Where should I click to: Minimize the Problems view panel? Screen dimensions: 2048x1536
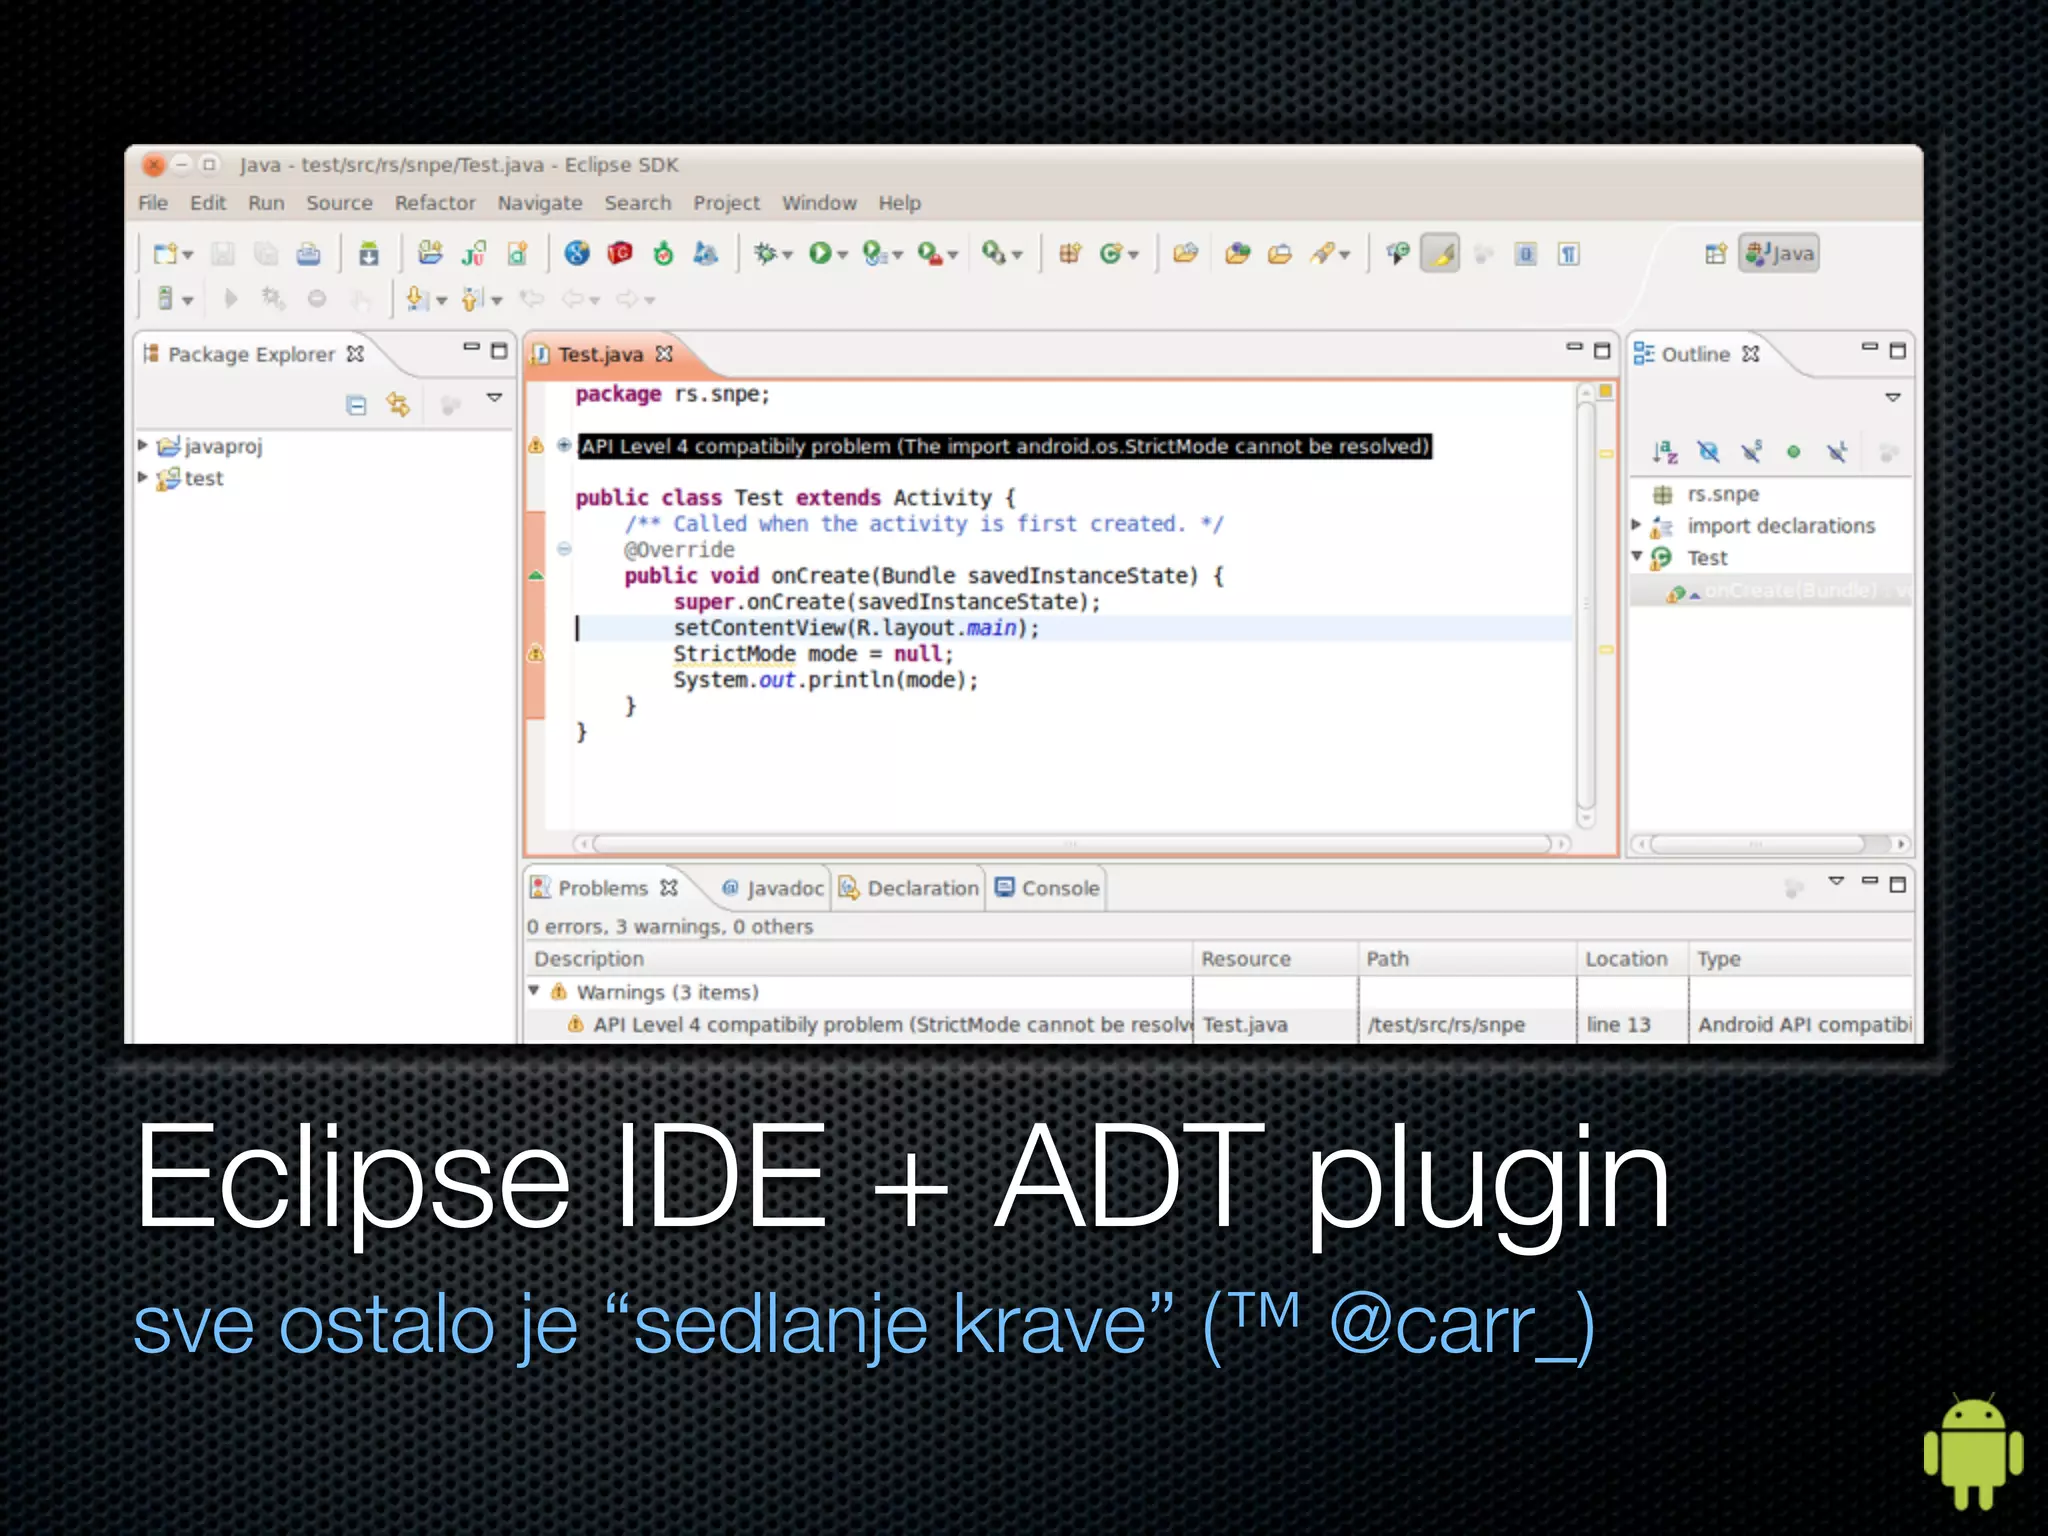click(x=1869, y=882)
